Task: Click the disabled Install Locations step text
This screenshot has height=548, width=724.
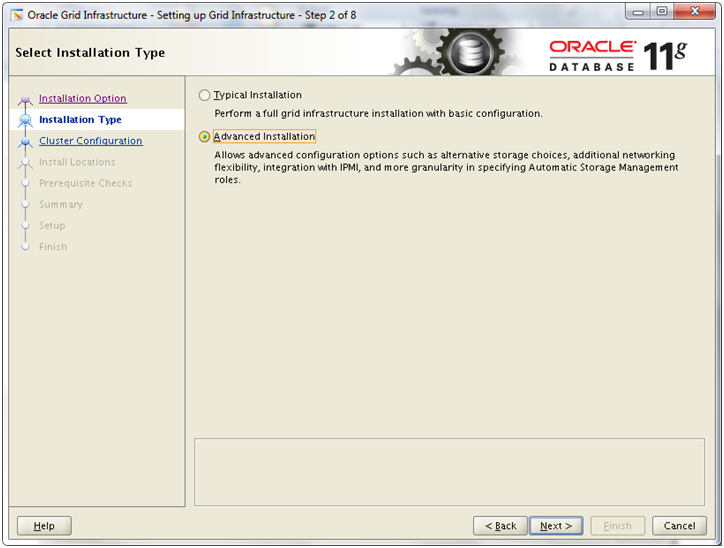Action: coord(77,162)
